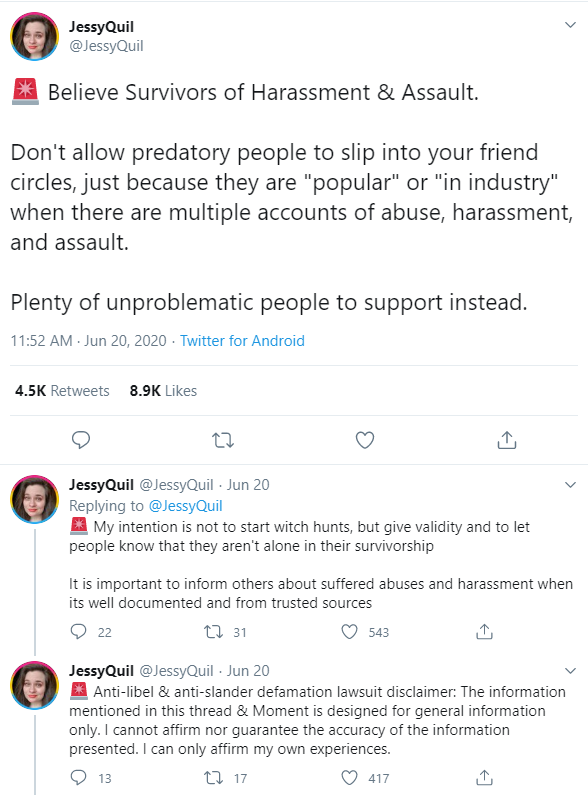Reply to disclaimer tweet with 13 replies

(x=78, y=777)
